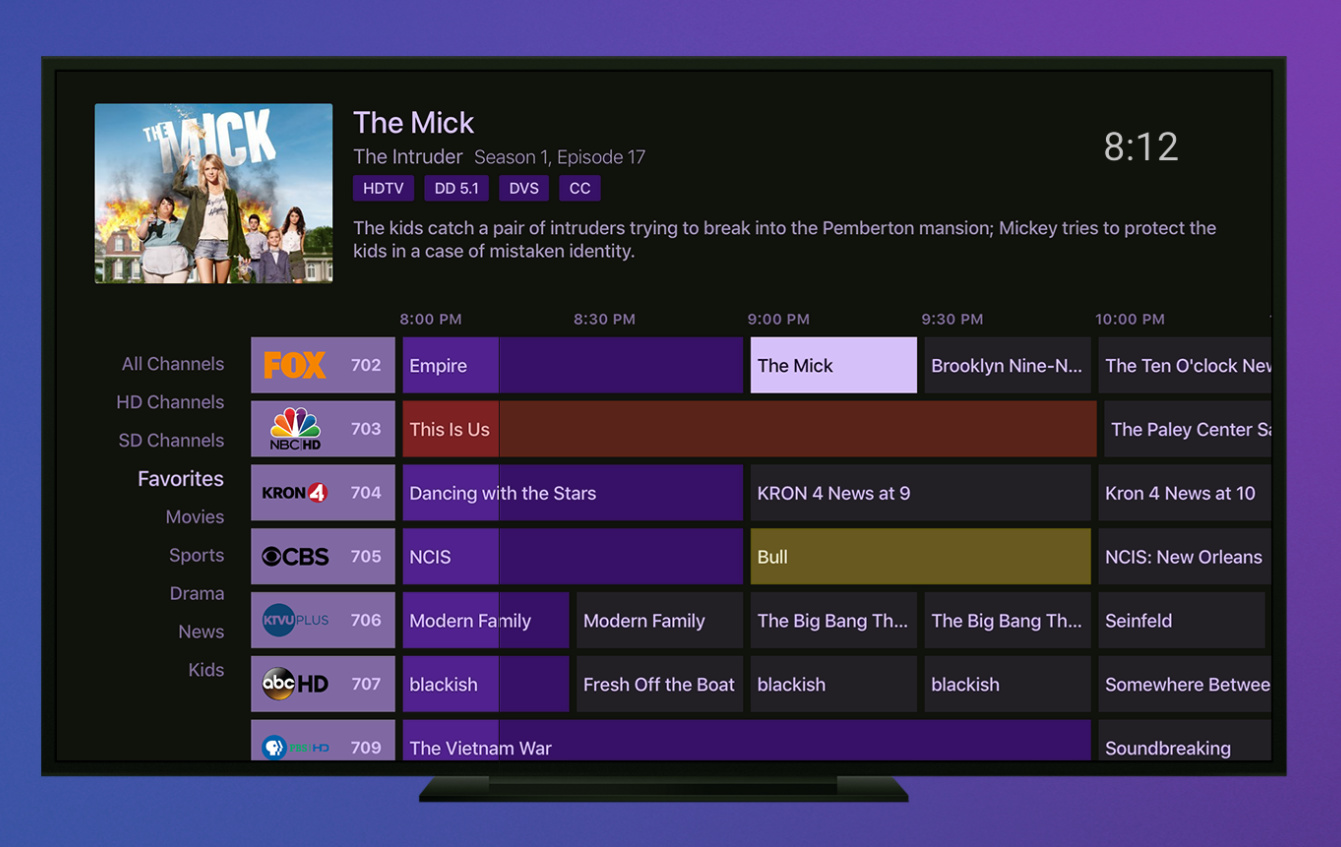Screen dimensions: 1341x847
Task: Open This Is Us on NBC
Action: tap(749, 429)
